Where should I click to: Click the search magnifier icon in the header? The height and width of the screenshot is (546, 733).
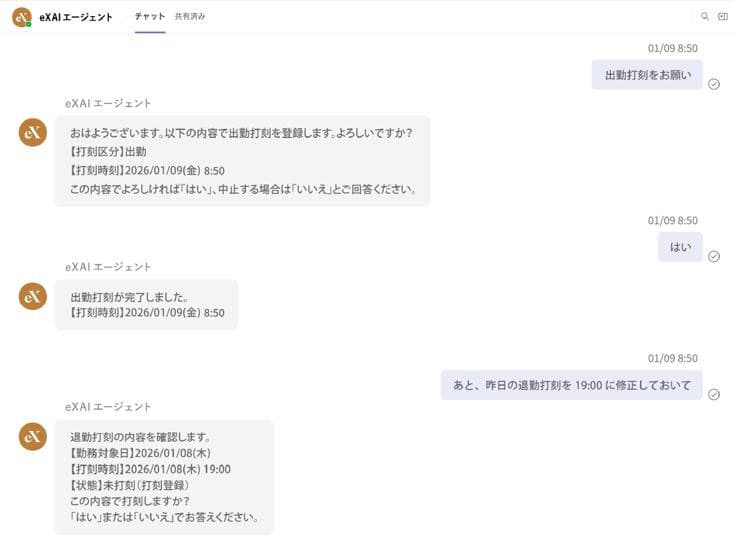[704, 16]
